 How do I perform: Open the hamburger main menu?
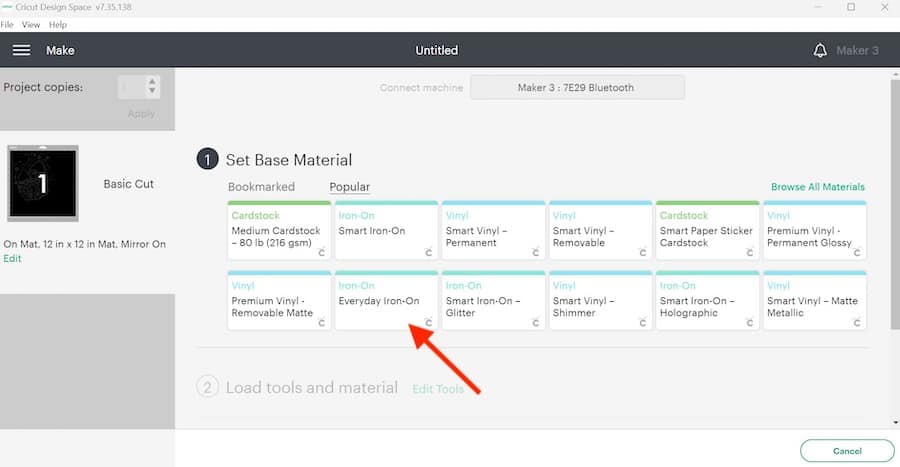pyautogui.click(x=21, y=50)
